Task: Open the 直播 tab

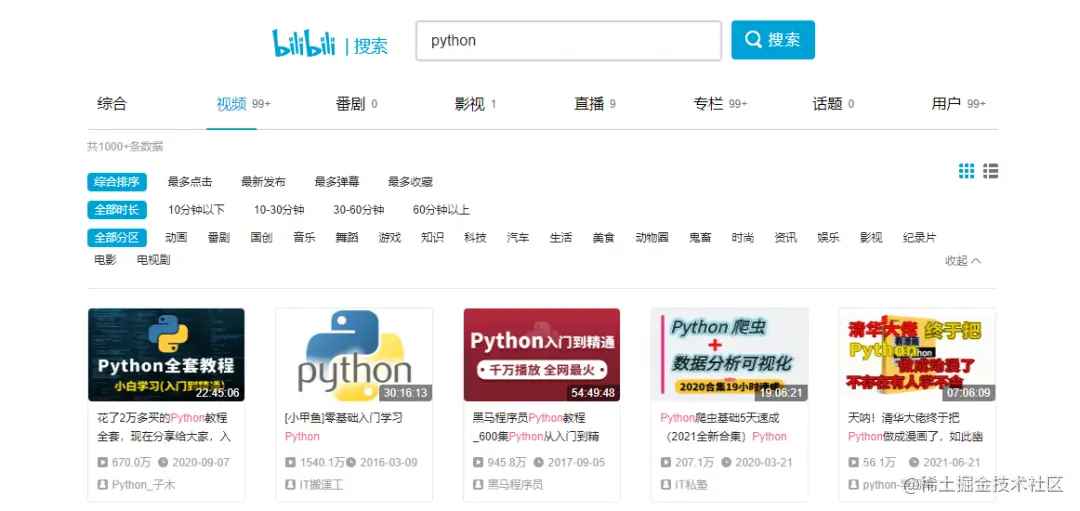Action: (x=595, y=104)
